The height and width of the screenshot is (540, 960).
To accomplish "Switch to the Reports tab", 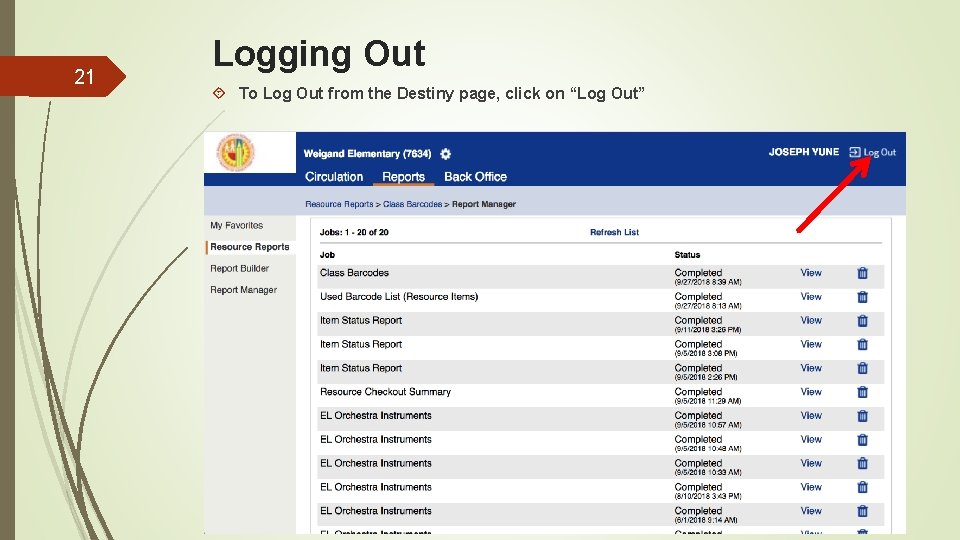I will pyautogui.click(x=403, y=177).
